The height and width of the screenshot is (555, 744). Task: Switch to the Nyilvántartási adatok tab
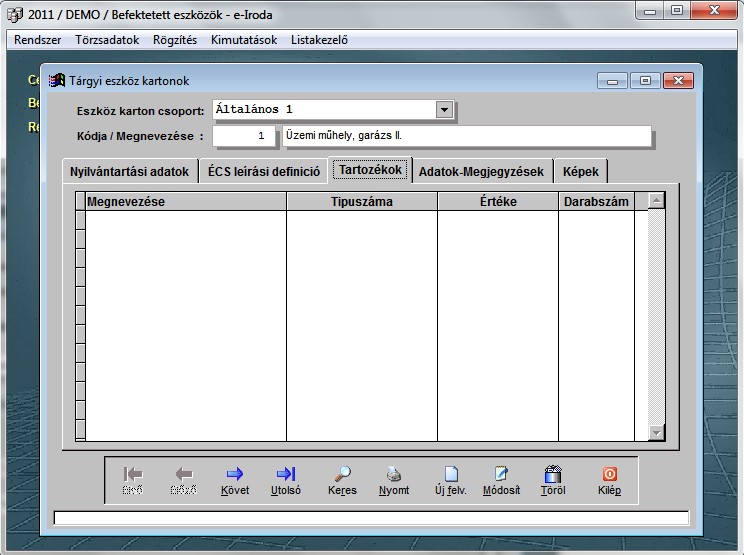[x=130, y=172]
